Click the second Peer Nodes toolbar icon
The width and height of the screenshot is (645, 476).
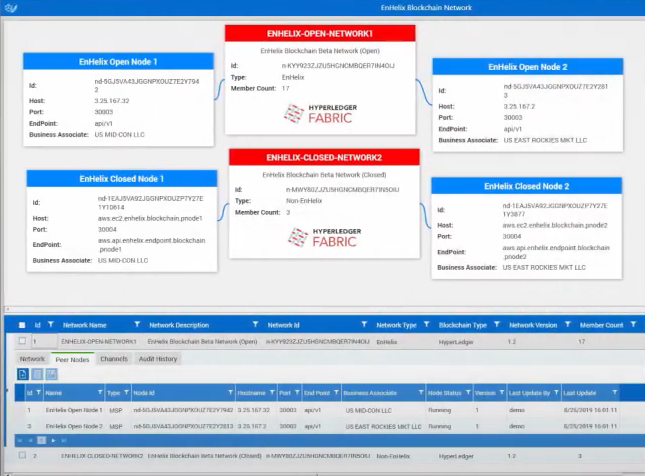point(35,373)
